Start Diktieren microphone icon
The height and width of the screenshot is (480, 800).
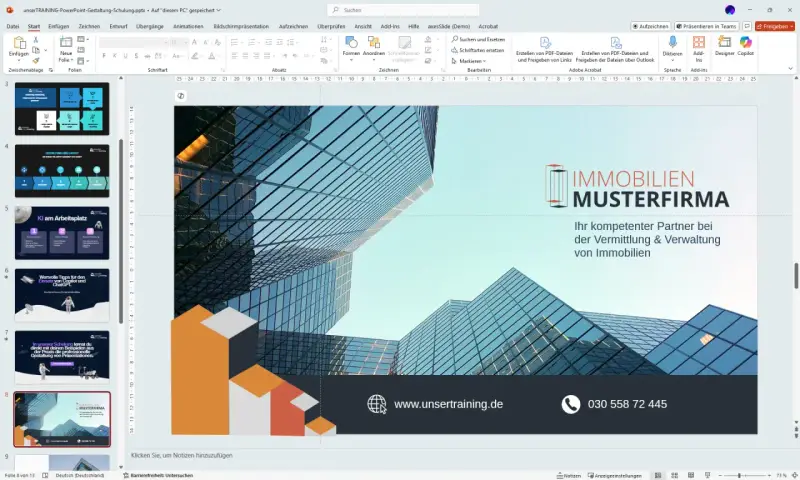(x=672, y=42)
